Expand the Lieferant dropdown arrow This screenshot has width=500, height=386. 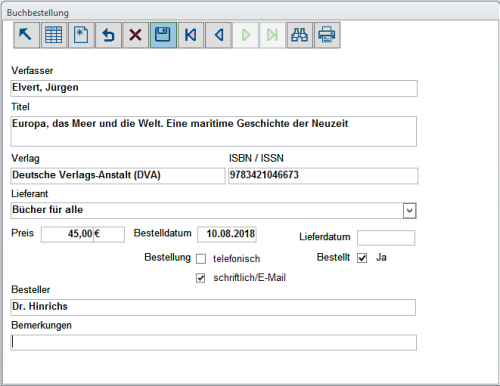pos(409,211)
